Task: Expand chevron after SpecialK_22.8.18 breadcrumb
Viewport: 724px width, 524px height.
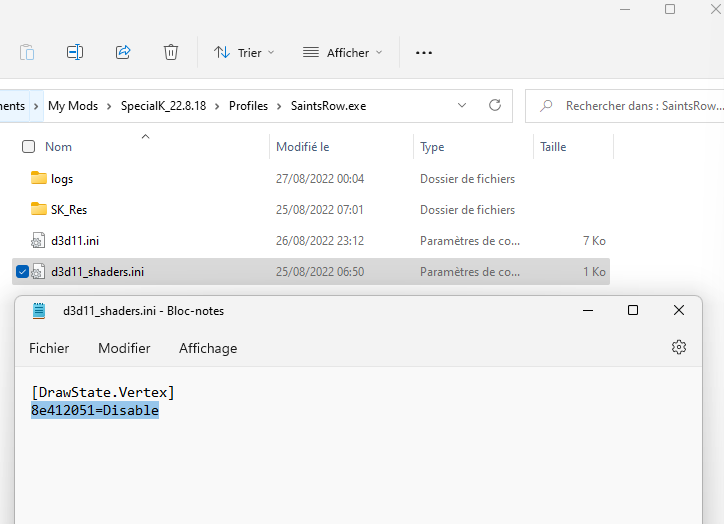Action: 217,106
